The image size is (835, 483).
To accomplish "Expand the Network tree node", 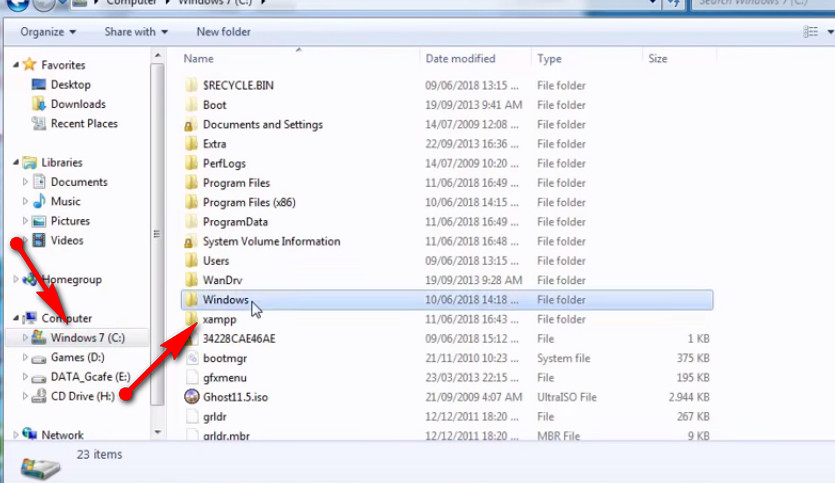I will (16, 435).
